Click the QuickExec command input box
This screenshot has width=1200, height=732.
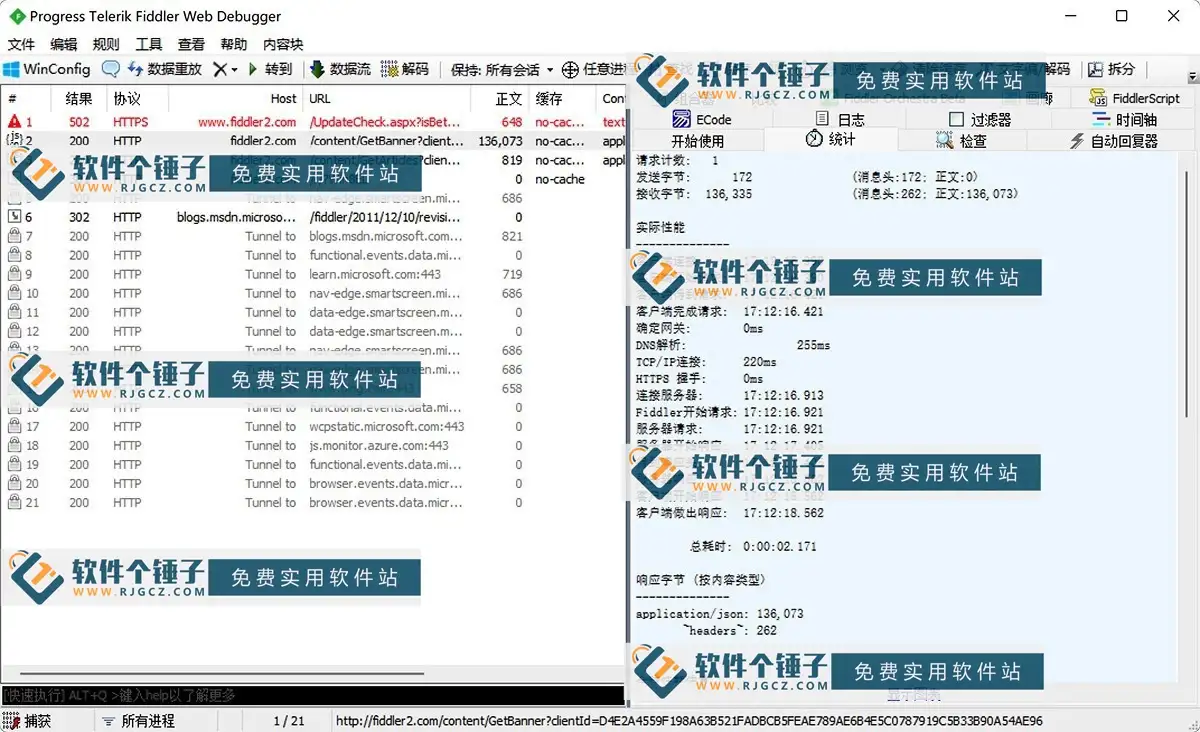[312, 695]
